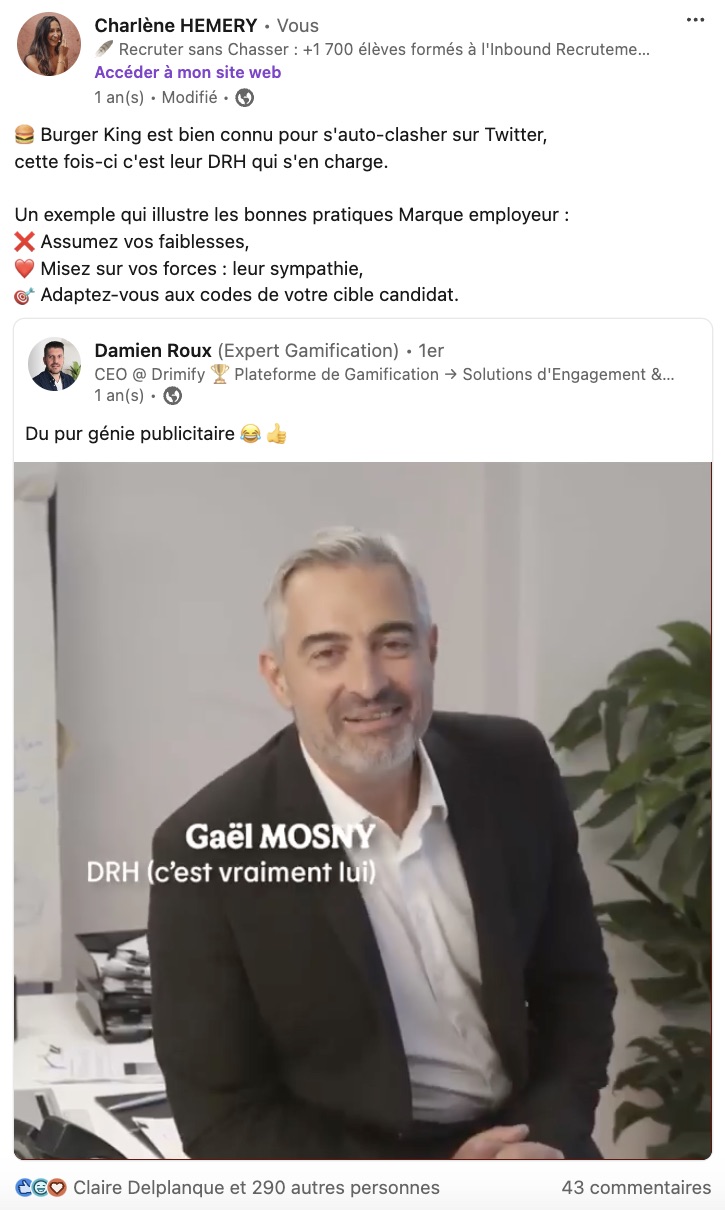Click Charlène's headline 'Recruter sans Chasser'
This screenshot has width=725, height=1210.
pos(372,48)
